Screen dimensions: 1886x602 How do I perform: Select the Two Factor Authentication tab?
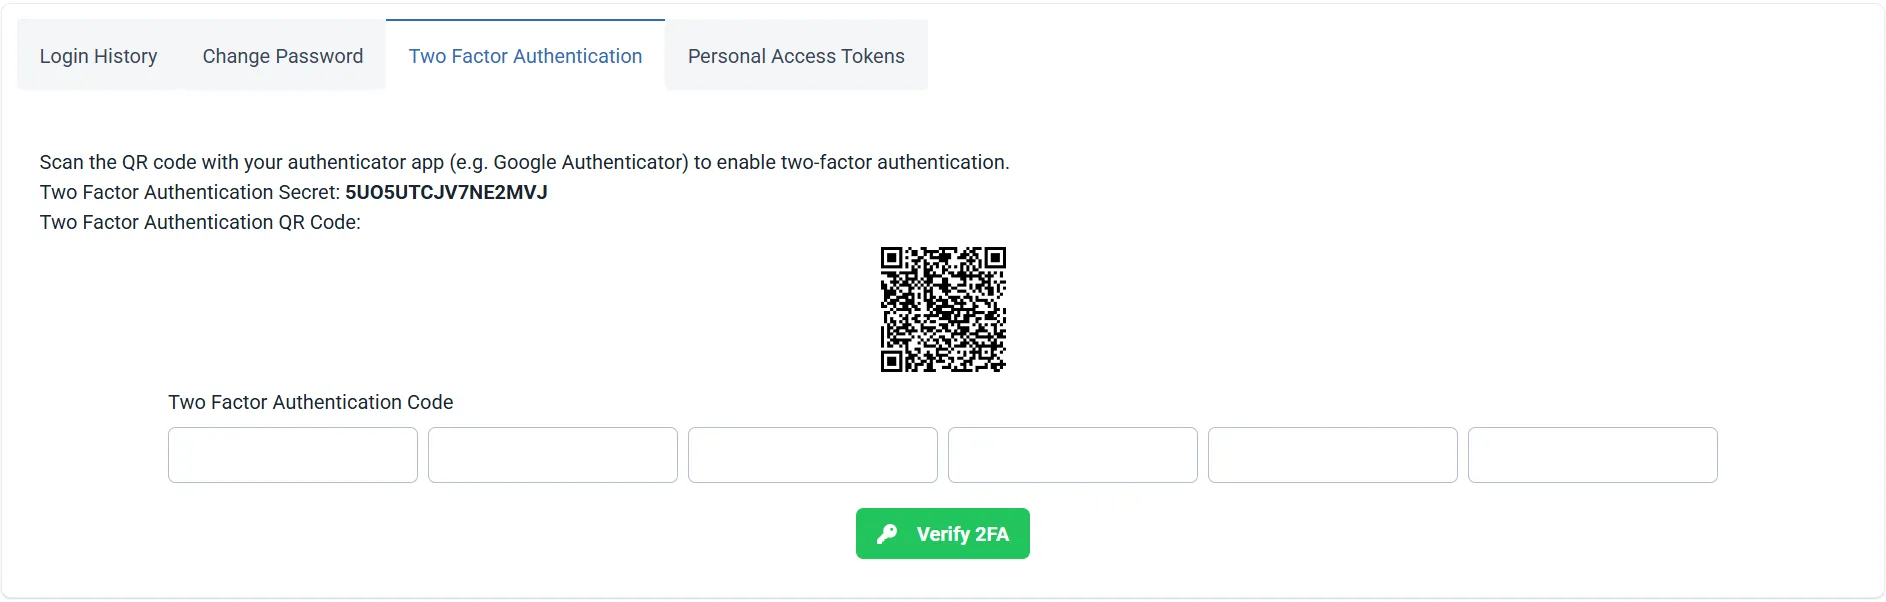[525, 56]
